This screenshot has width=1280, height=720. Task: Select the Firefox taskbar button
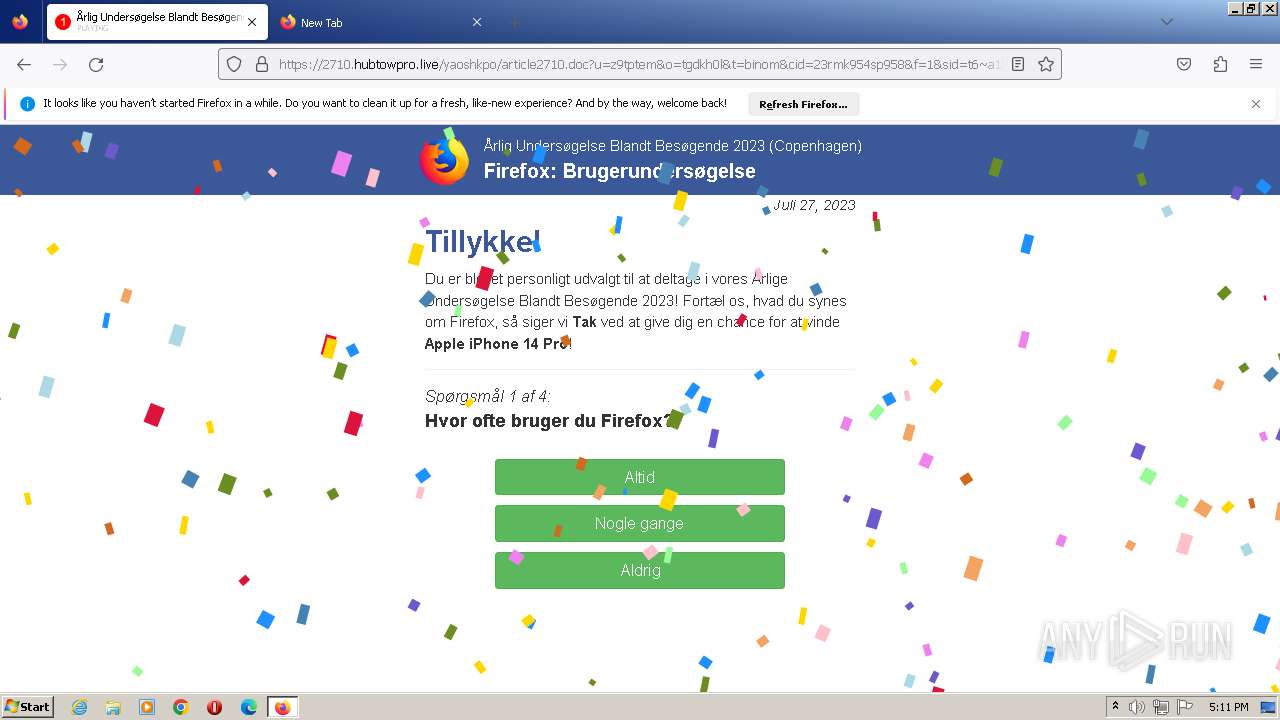click(x=282, y=707)
